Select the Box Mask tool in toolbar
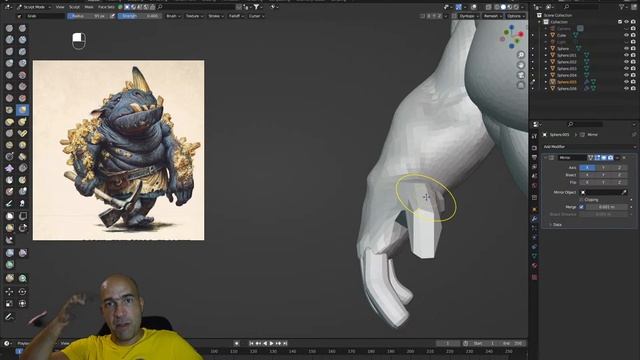The height and width of the screenshot is (360, 640). 9,216
